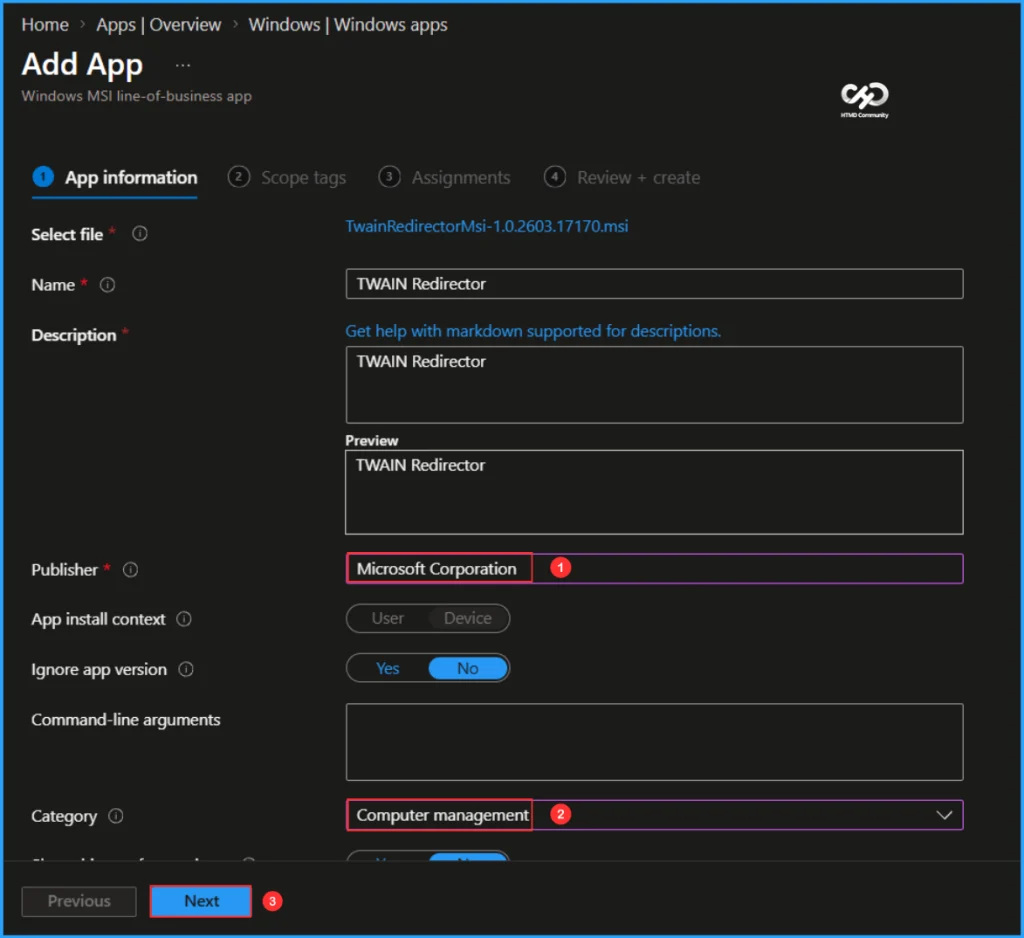Open TwainRedirectorMsi-1.0.2603.17170.msi file link

(487, 226)
